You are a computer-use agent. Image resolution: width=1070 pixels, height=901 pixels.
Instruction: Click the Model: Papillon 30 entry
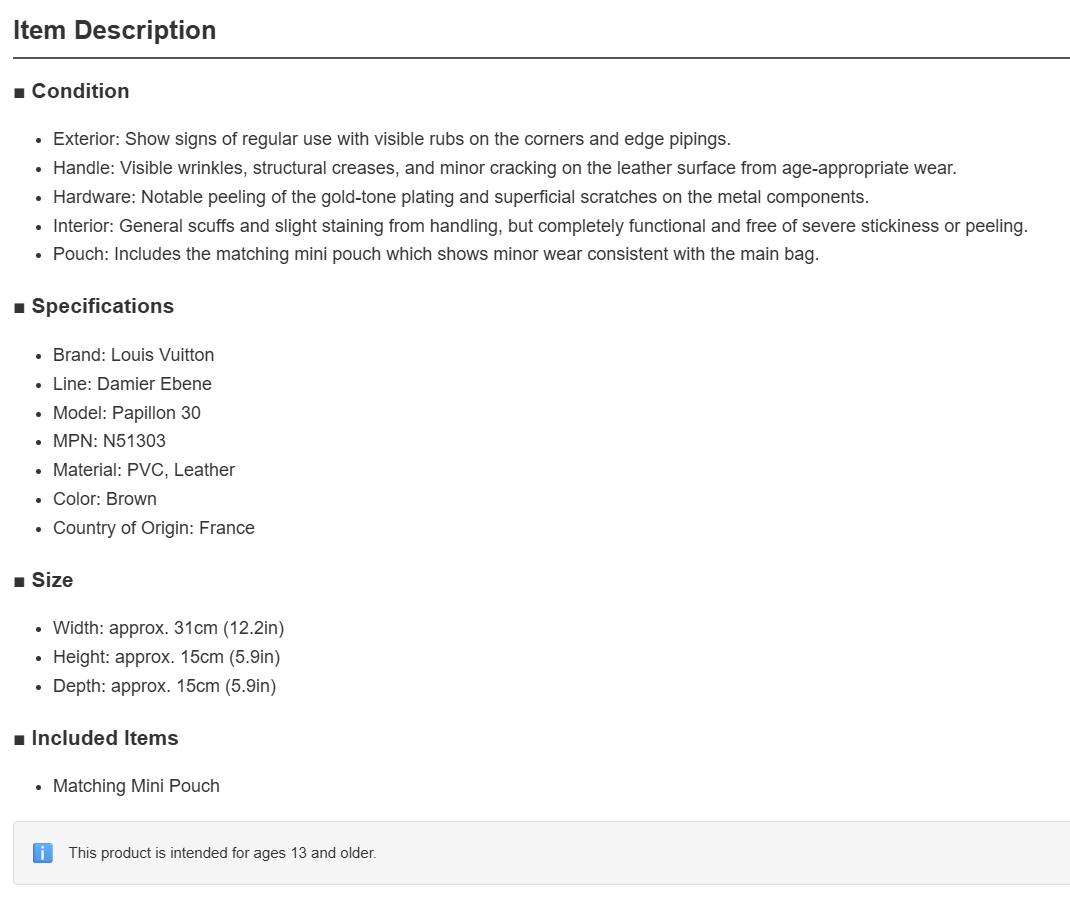pyautogui.click(x=127, y=412)
